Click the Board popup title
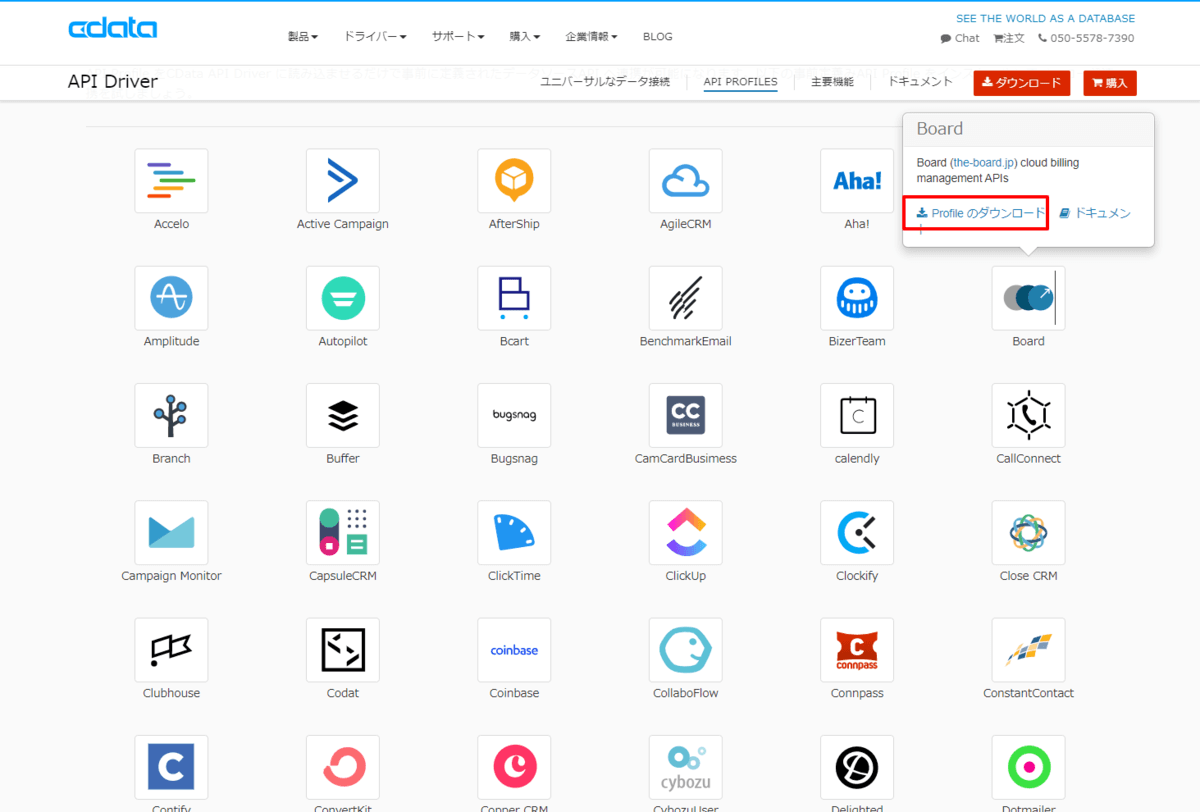The width and height of the screenshot is (1200, 812). pyautogui.click(x=940, y=129)
